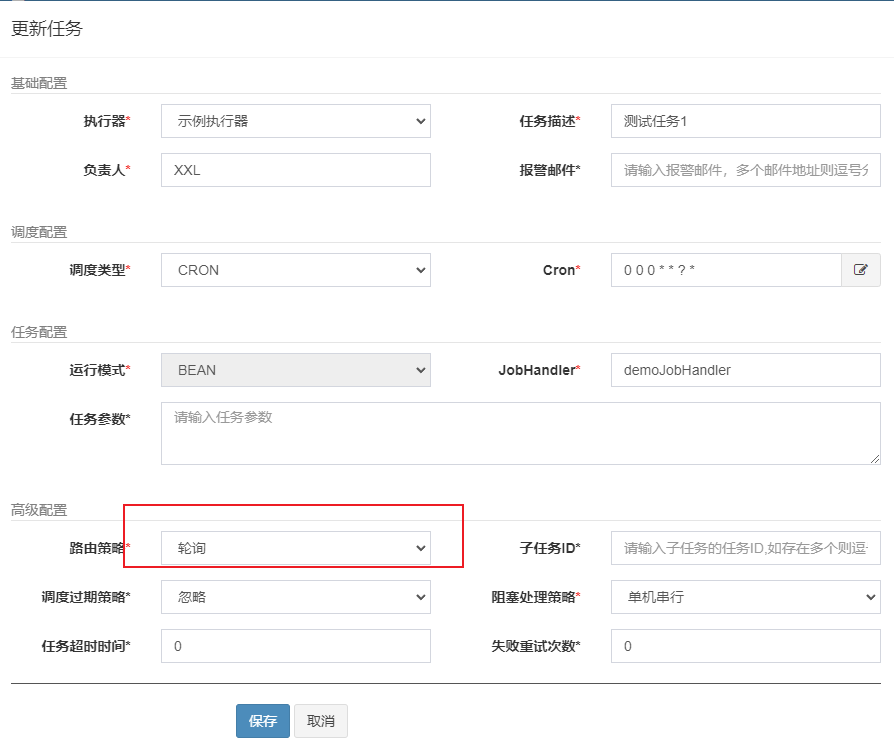894x749 pixels.
Task: Expand the 调度类型 CRON dropdown
Action: (295, 270)
